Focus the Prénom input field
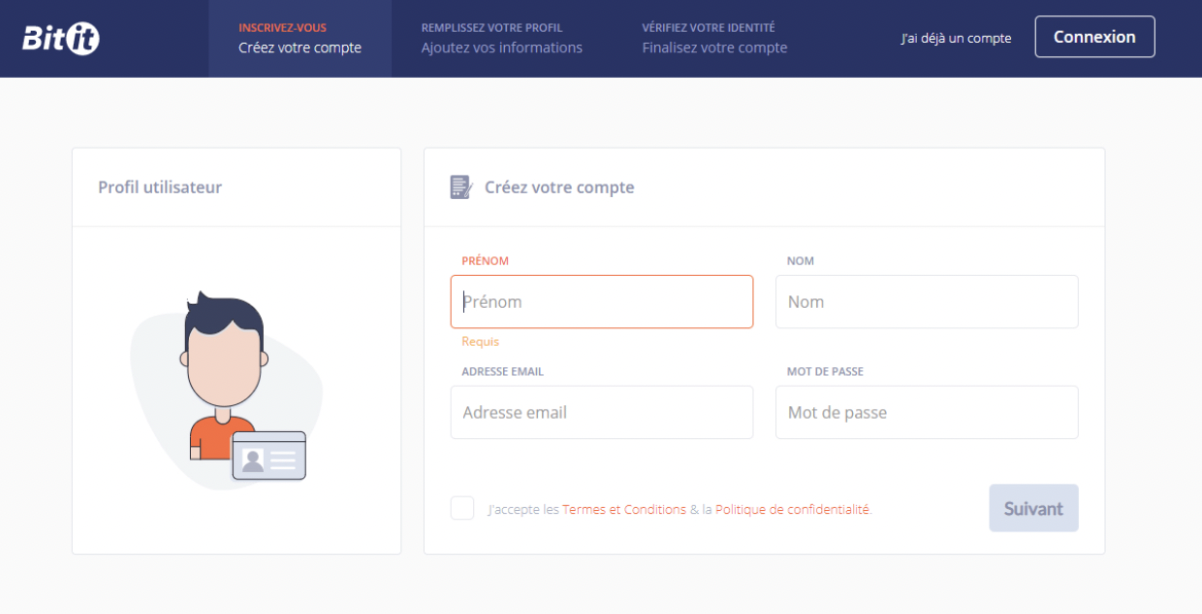This screenshot has width=1202, height=614. (602, 302)
